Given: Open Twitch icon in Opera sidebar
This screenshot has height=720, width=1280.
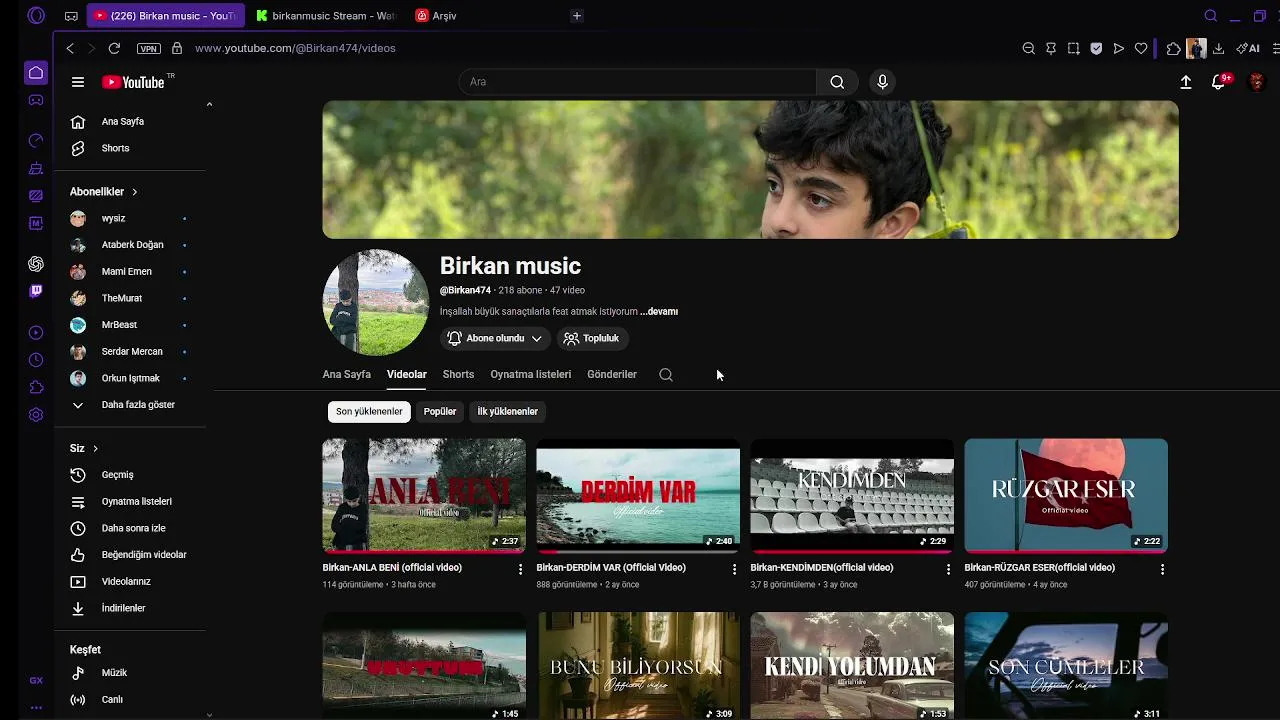Looking at the screenshot, I should click(36, 291).
